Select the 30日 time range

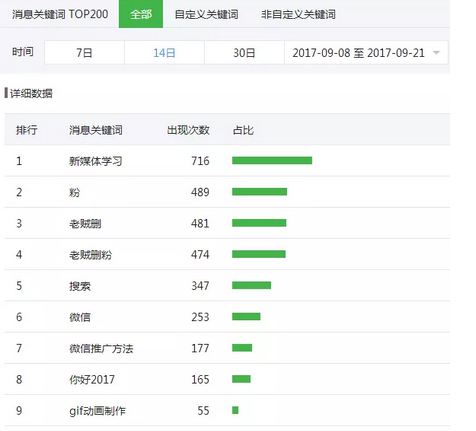(x=244, y=52)
